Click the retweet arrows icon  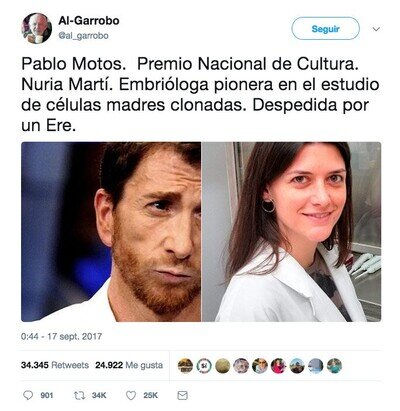click(79, 395)
